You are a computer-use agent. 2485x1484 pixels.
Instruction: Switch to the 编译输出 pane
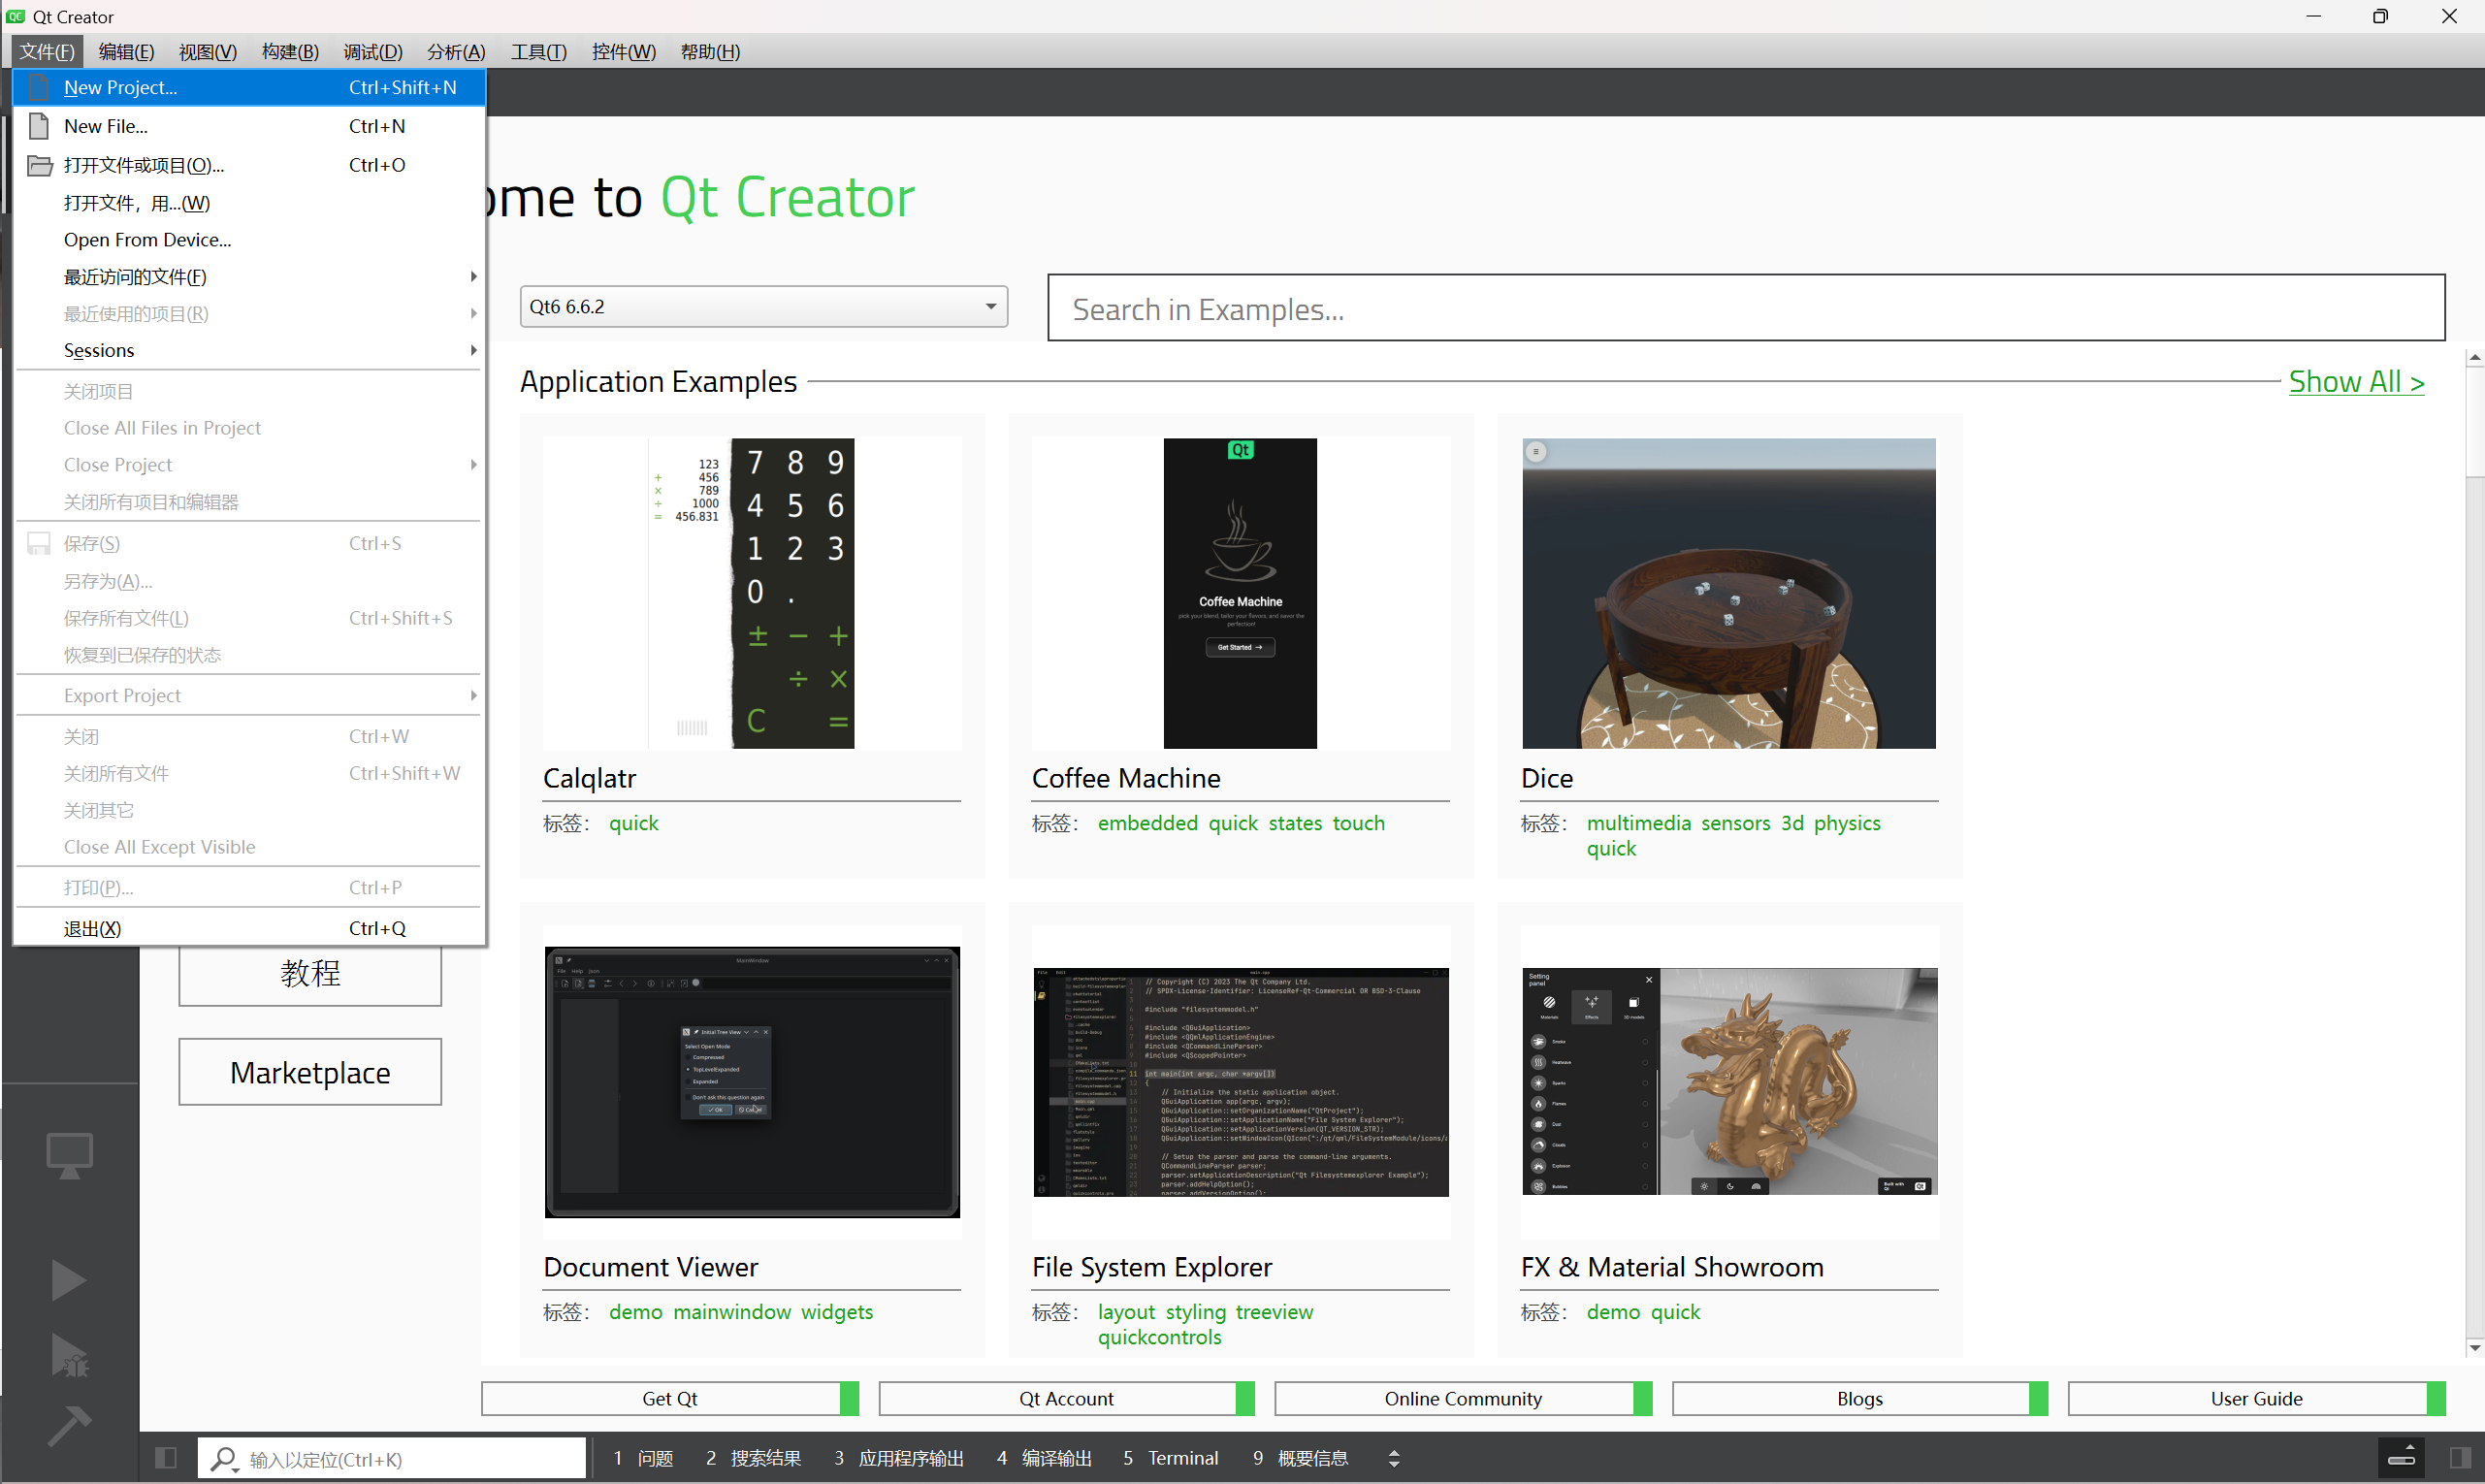(x=1045, y=1458)
